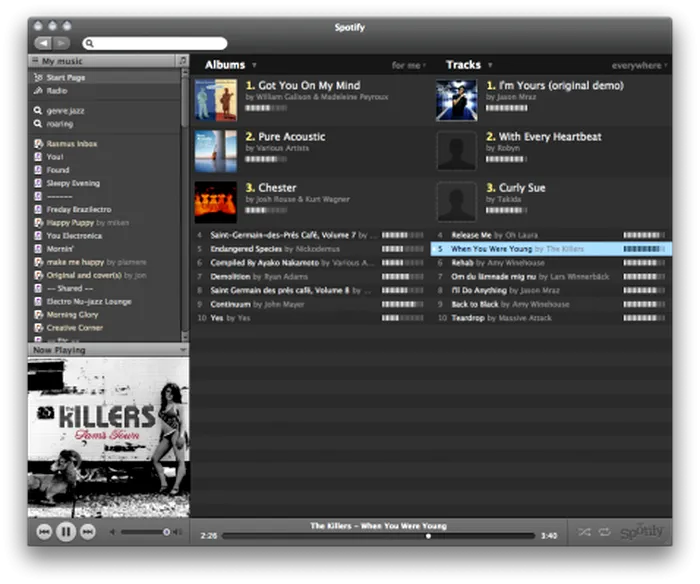
Task: Open the Mornin' playlist
Action: click(x=104, y=249)
